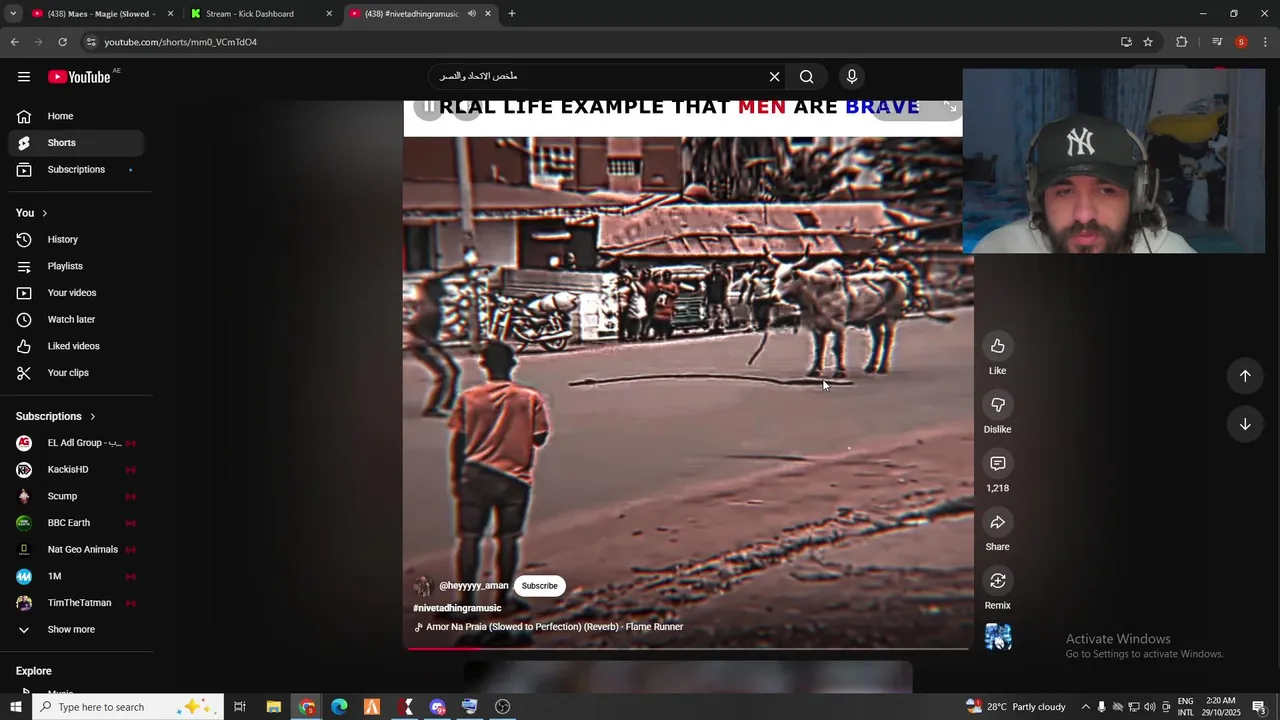Expand the You section
The image size is (1280, 720).
click(x=32, y=213)
